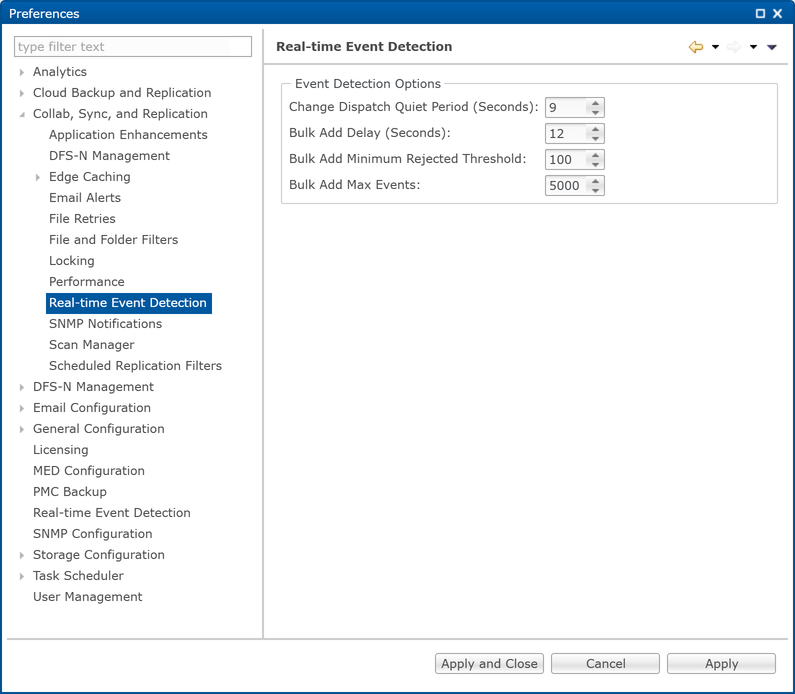Open SNMP Configuration
This screenshot has width=795, height=694.
click(x=93, y=534)
